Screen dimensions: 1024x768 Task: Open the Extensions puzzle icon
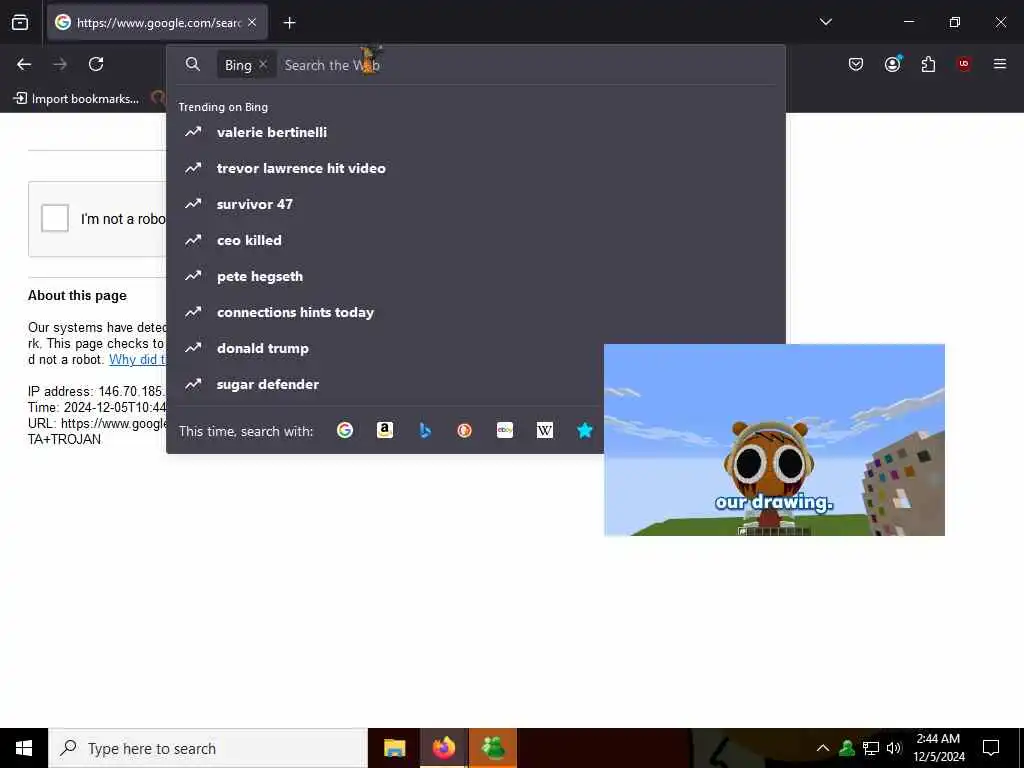[x=928, y=64]
